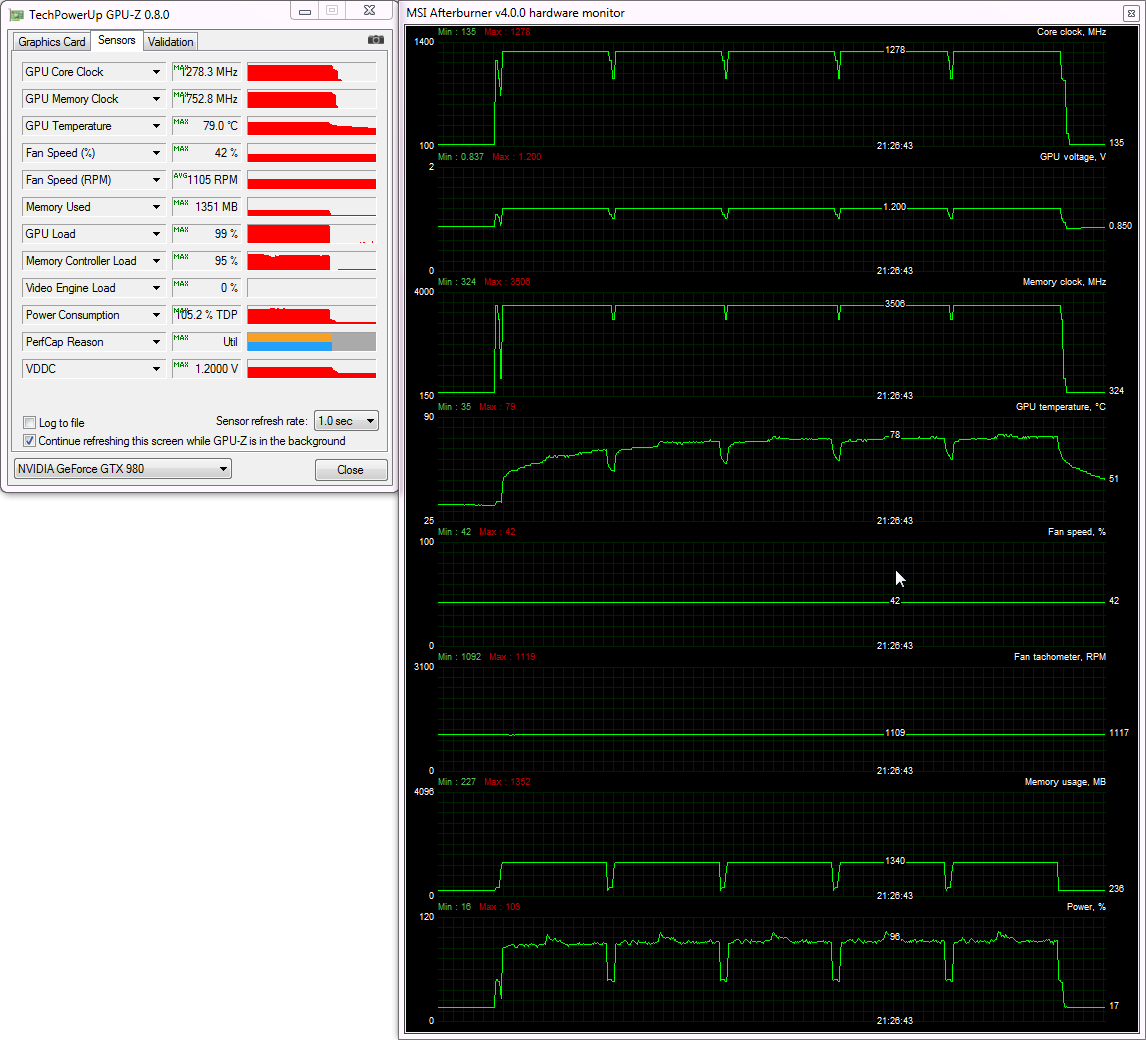This screenshot has width=1146, height=1040.
Task: Click the PerfCap Reason orange-blue color bar
Action: click(x=290, y=342)
